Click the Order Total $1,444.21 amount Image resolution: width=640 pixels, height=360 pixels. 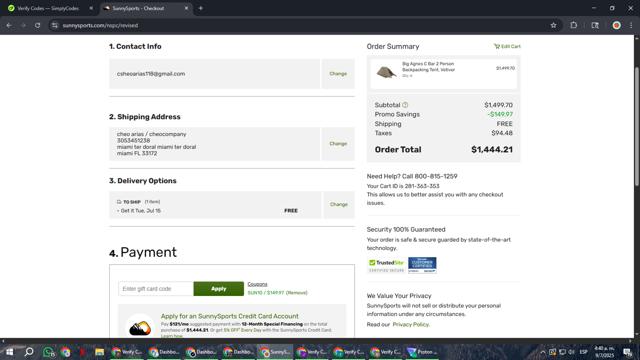[x=492, y=149]
